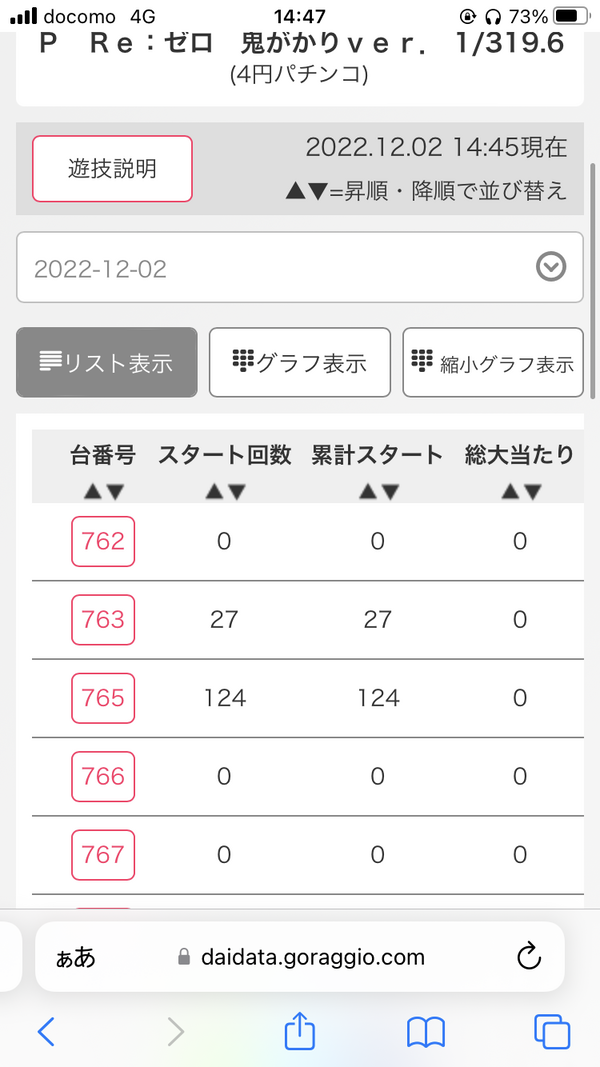Tap the ぁあ reader settings icon
The height and width of the screenshot is (1067, 600).
76,957
